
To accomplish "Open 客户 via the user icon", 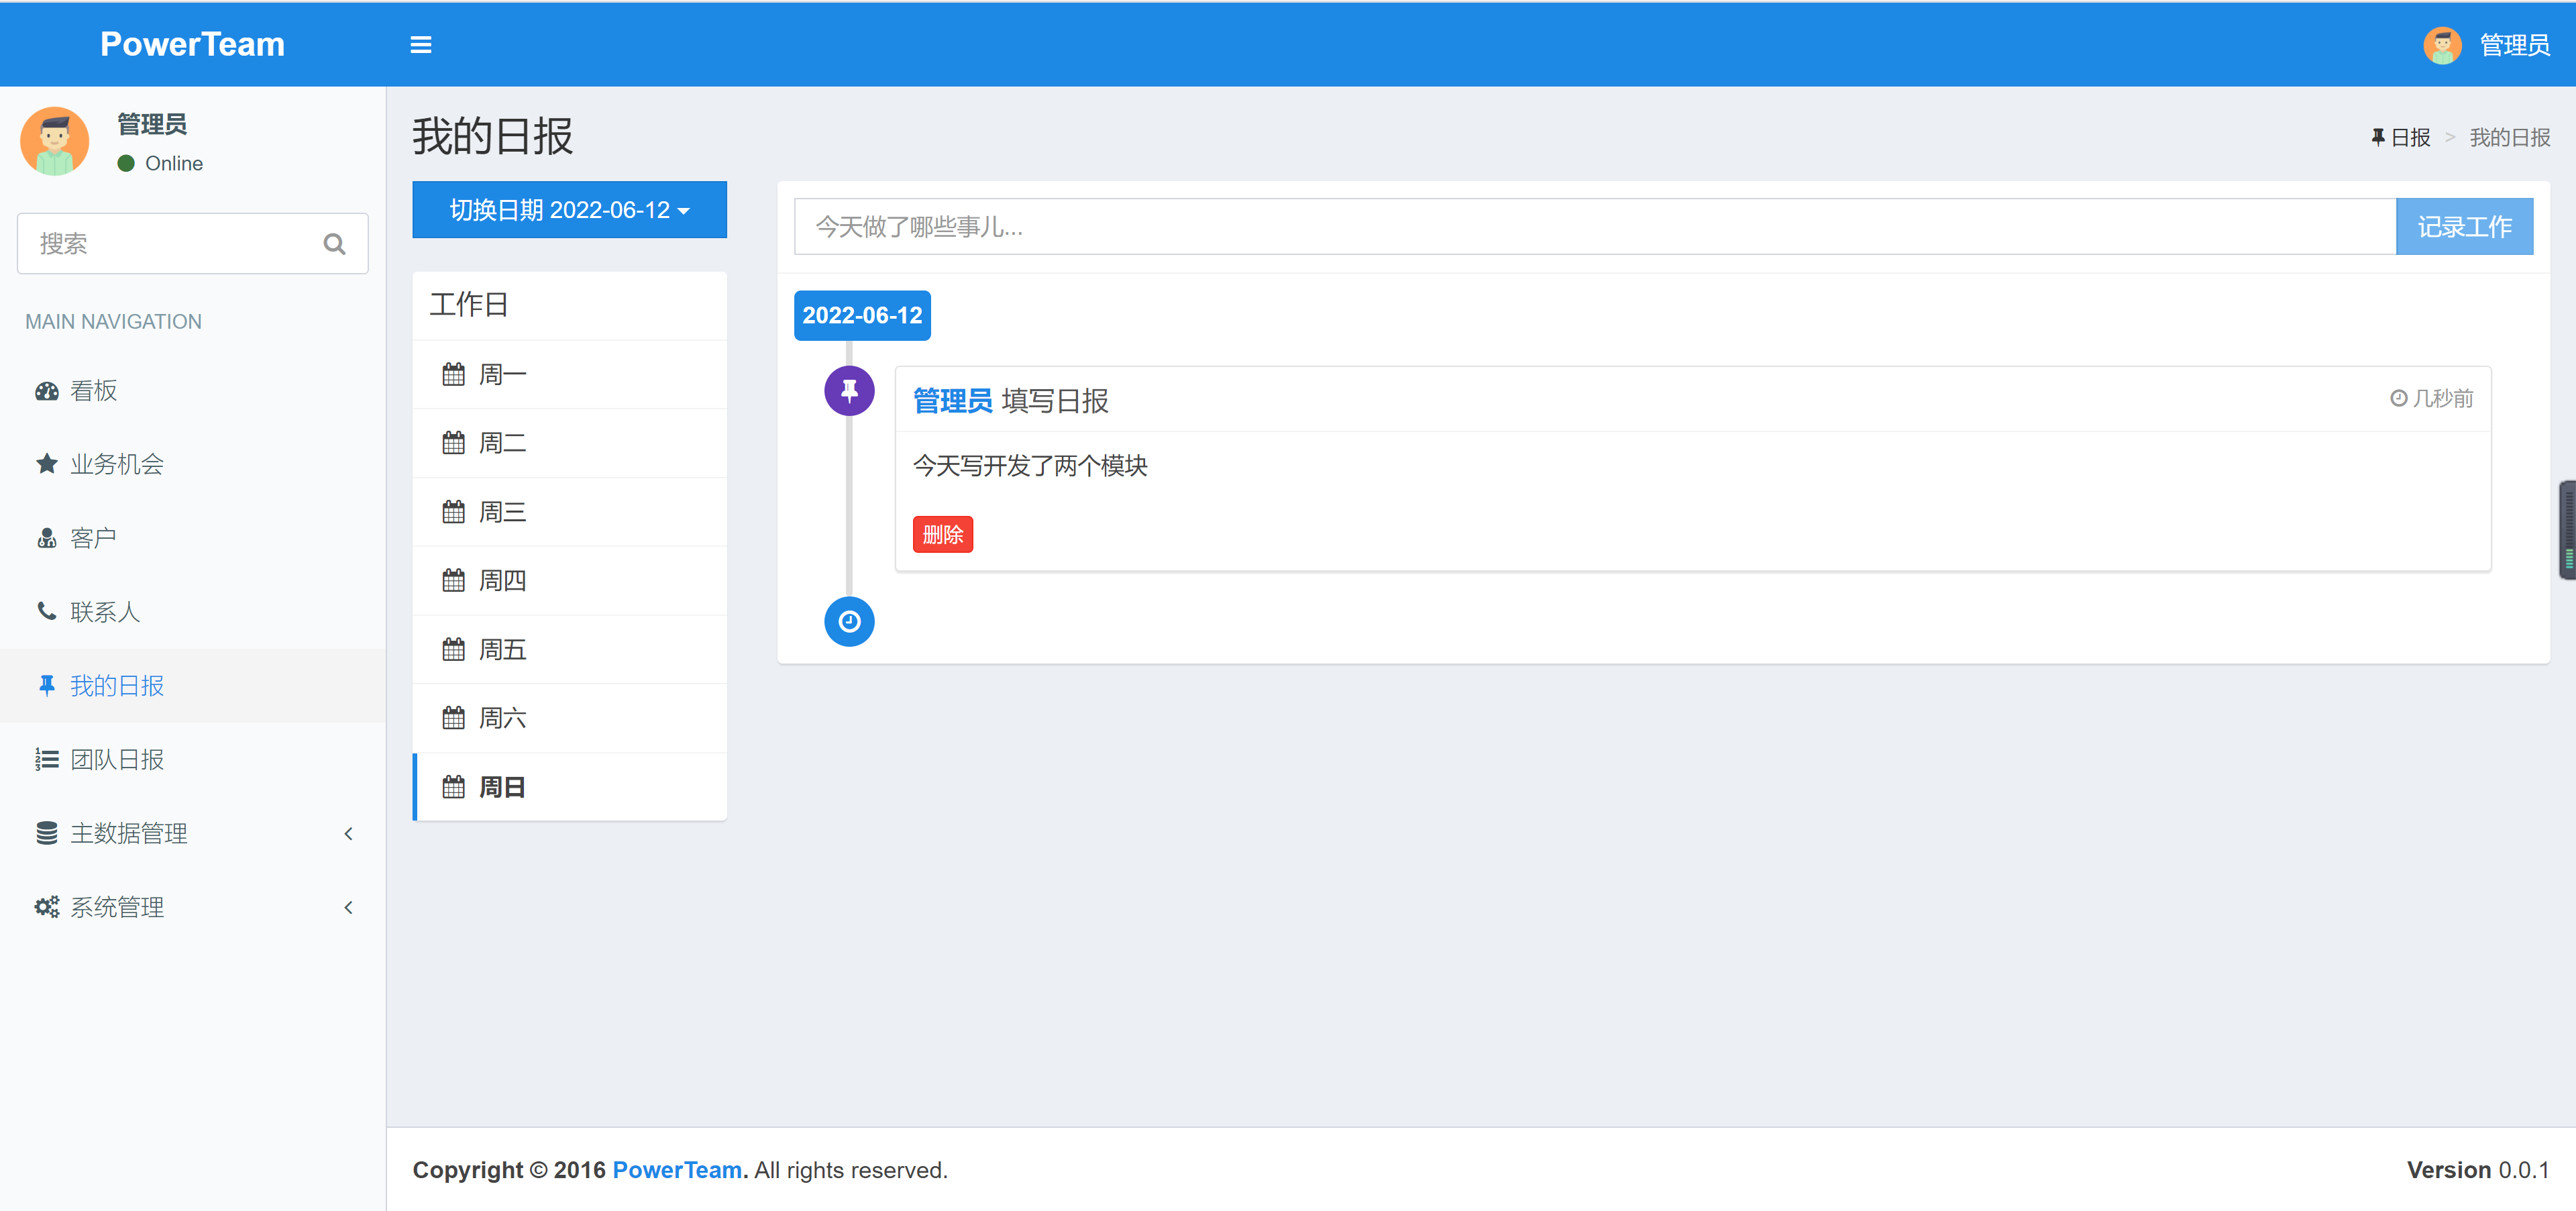I will pos(46,537).
